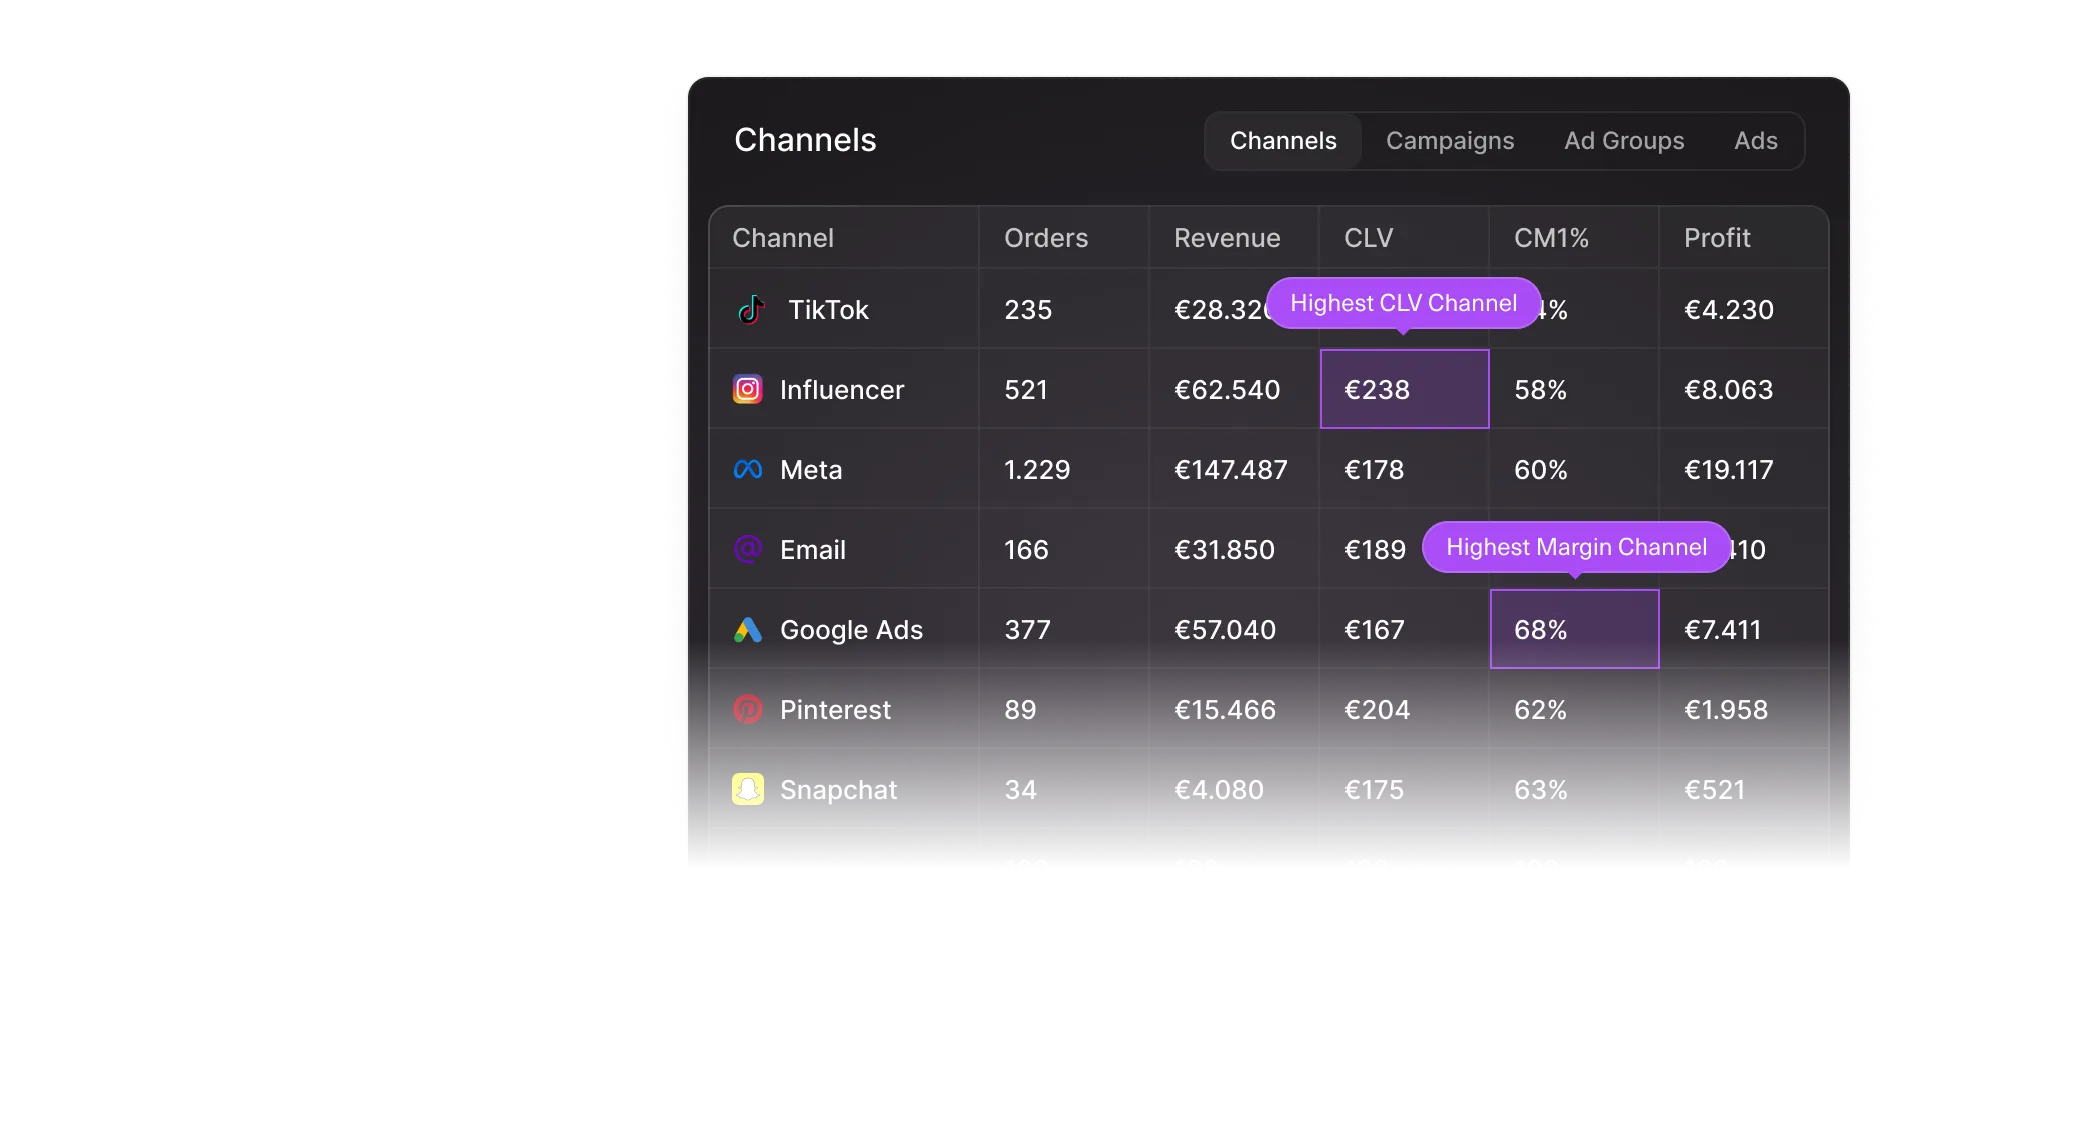Click the Pinterest logo icon

(748, 709)
